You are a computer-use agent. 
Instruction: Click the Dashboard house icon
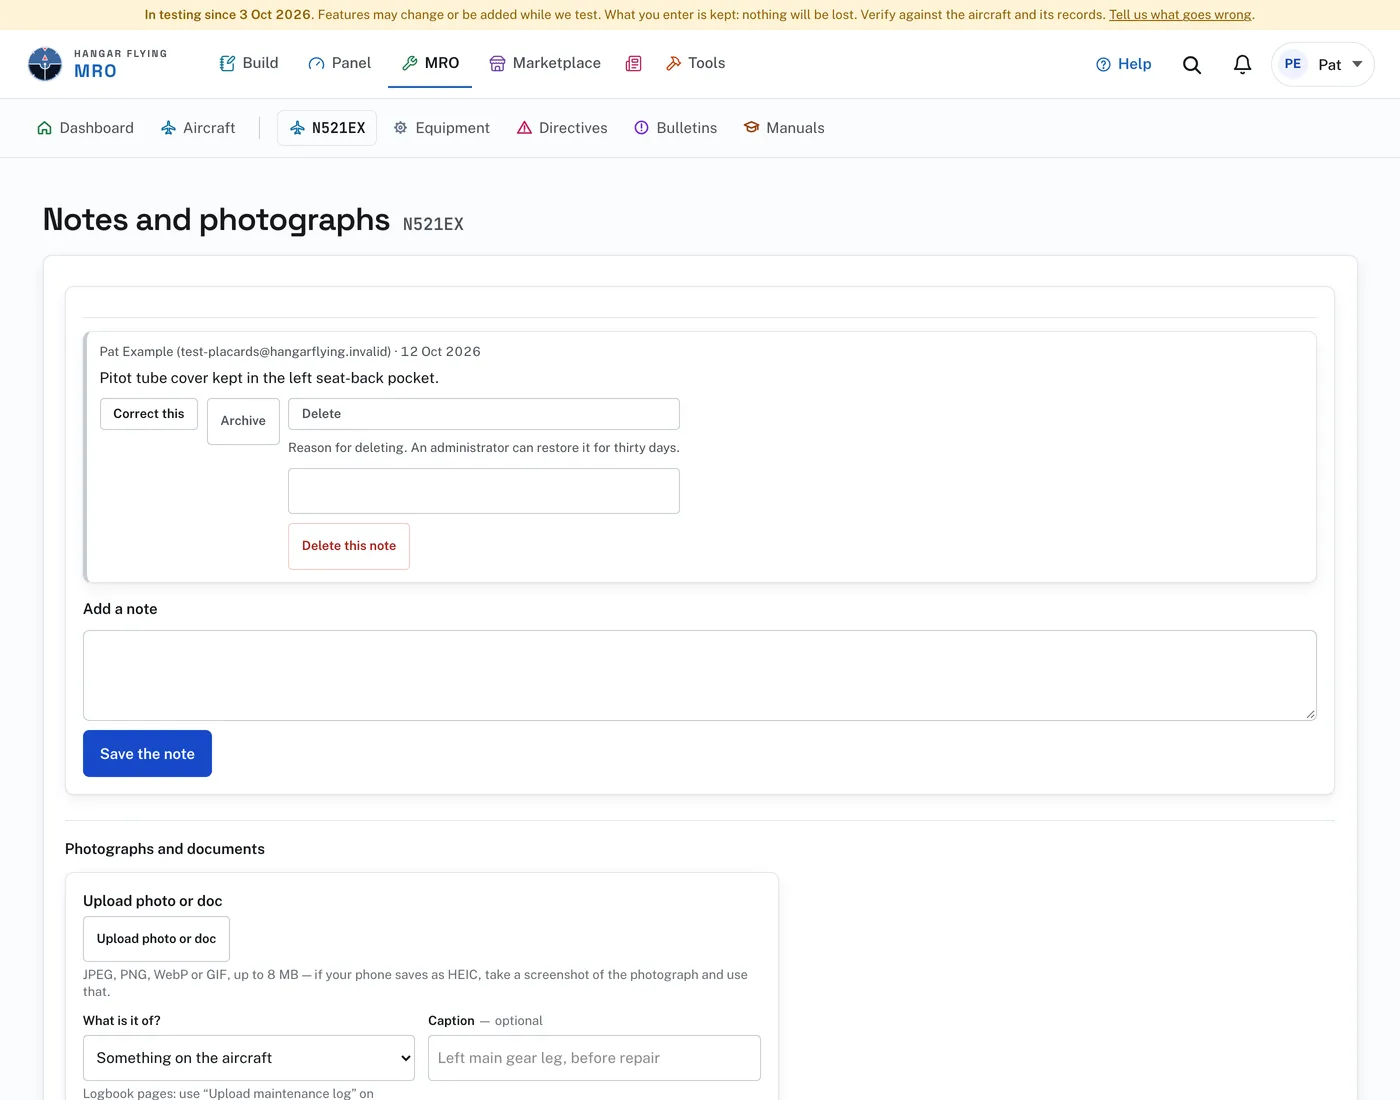click(x=44, y=128)
